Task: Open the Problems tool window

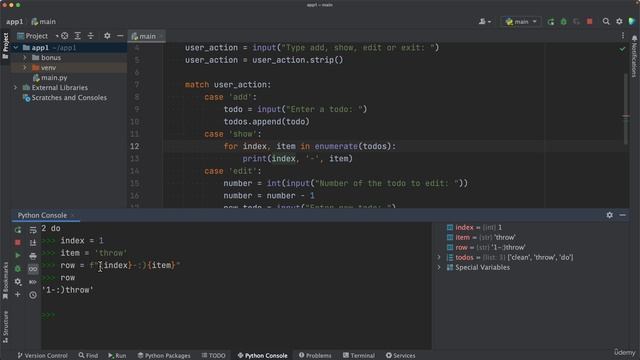Action: pyautogui.click(x=315, y=356)
